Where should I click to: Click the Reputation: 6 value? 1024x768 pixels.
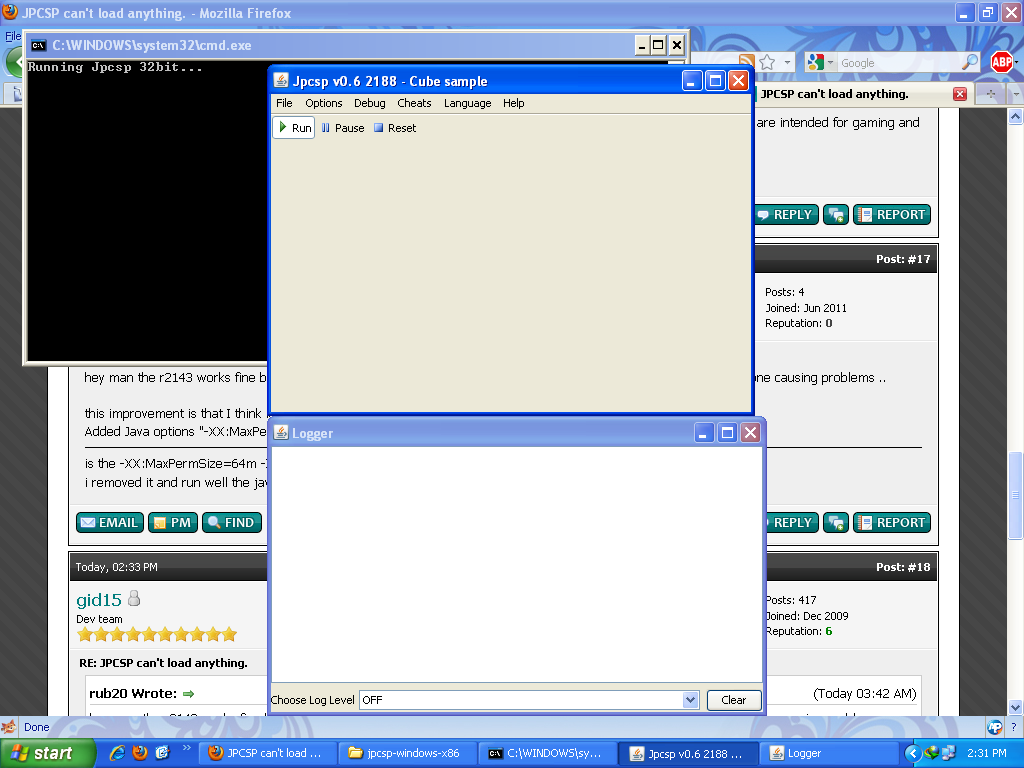(829, 631)
